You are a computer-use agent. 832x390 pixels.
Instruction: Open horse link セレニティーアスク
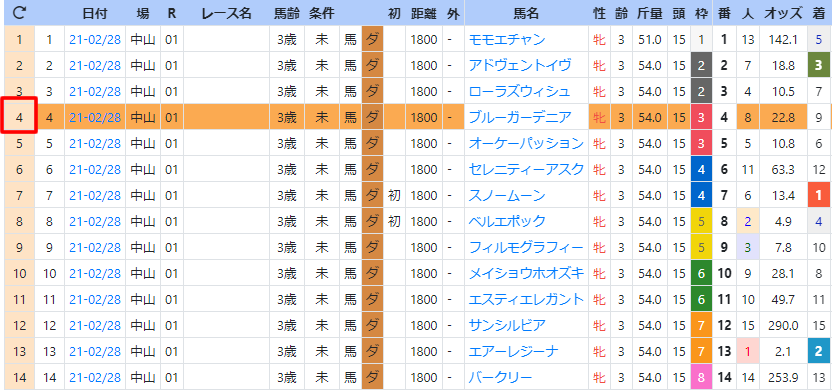526,169
